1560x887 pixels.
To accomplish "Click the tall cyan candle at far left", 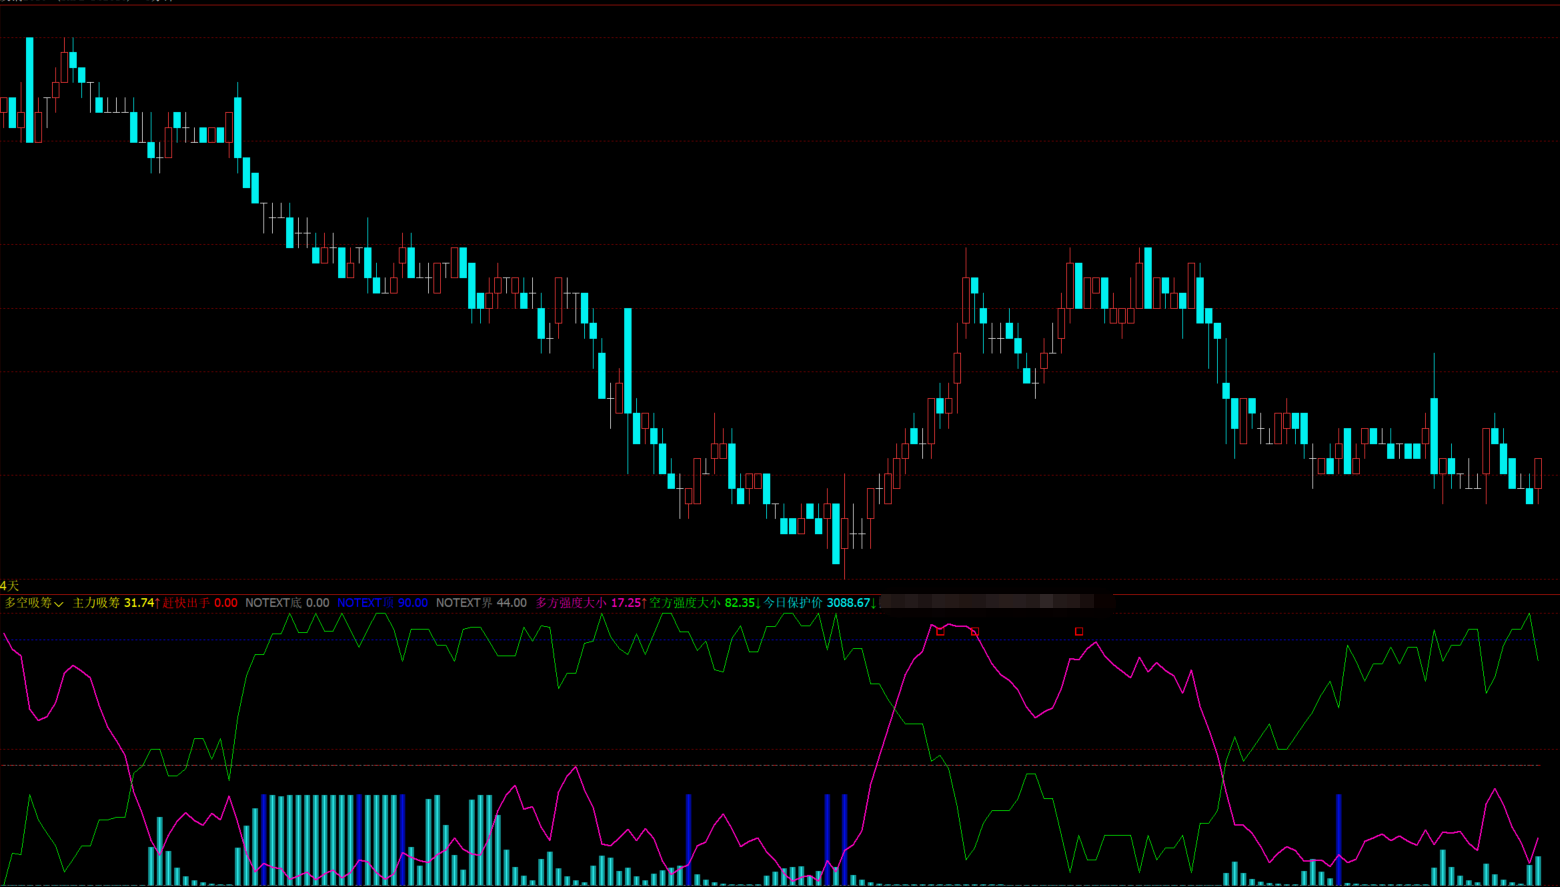I will (x=30, y=90).
